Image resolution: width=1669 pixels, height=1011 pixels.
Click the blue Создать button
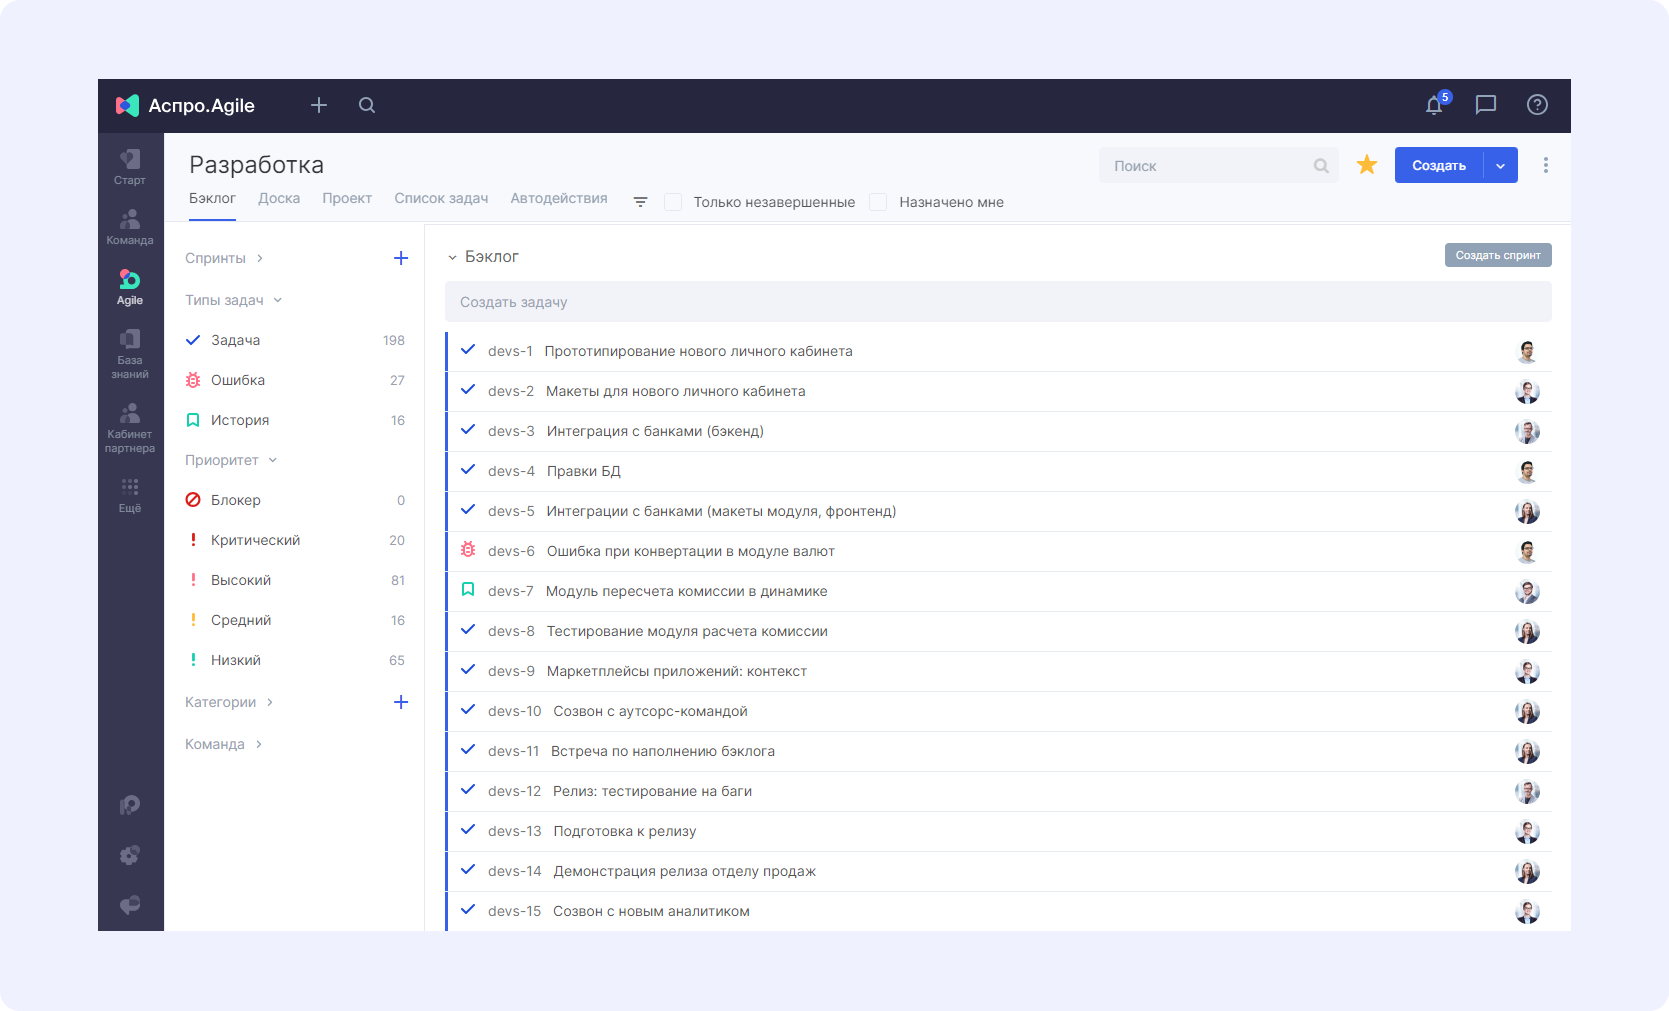[x=1439, y=165]
